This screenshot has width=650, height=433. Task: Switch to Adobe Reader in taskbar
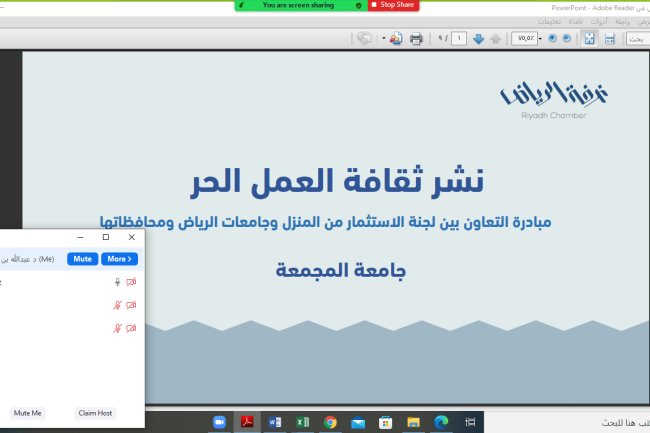247,422
